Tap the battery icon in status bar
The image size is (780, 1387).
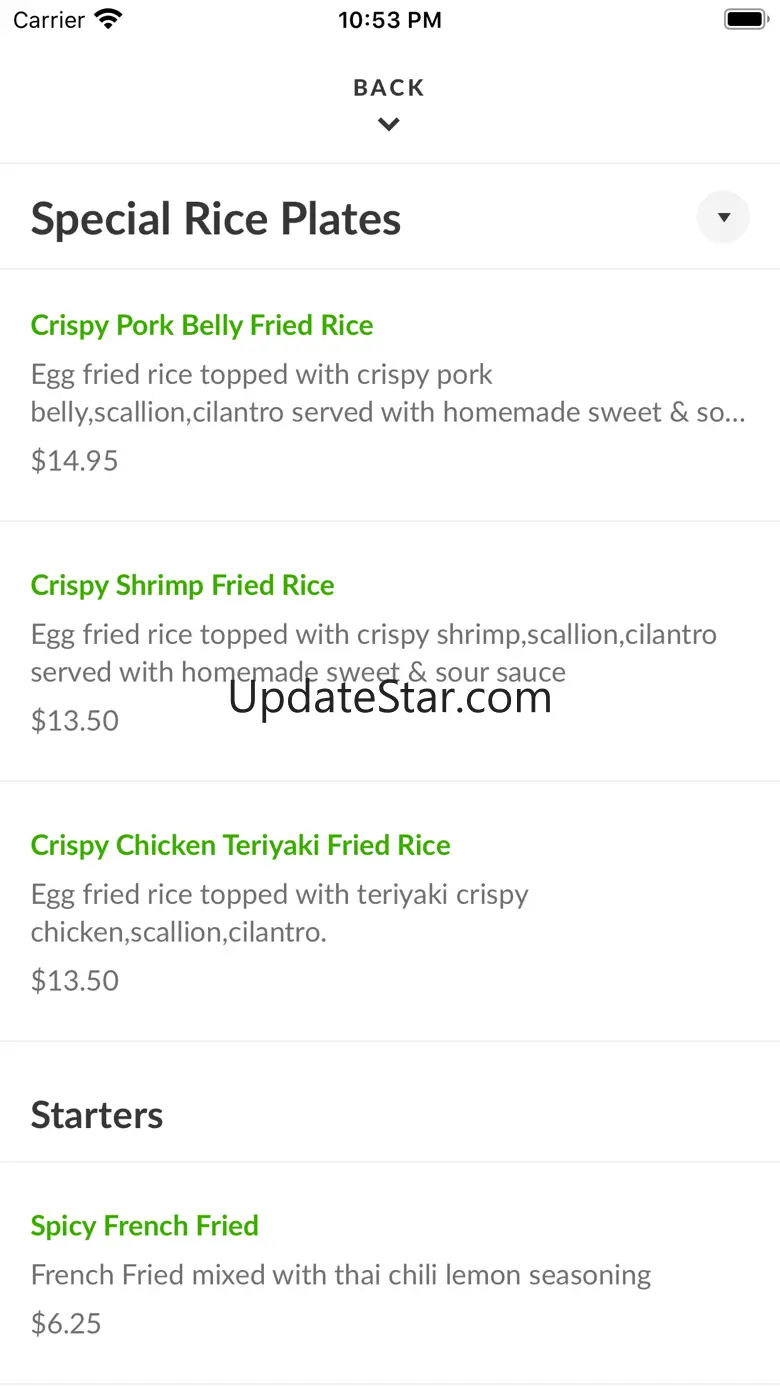coord(745,19)
